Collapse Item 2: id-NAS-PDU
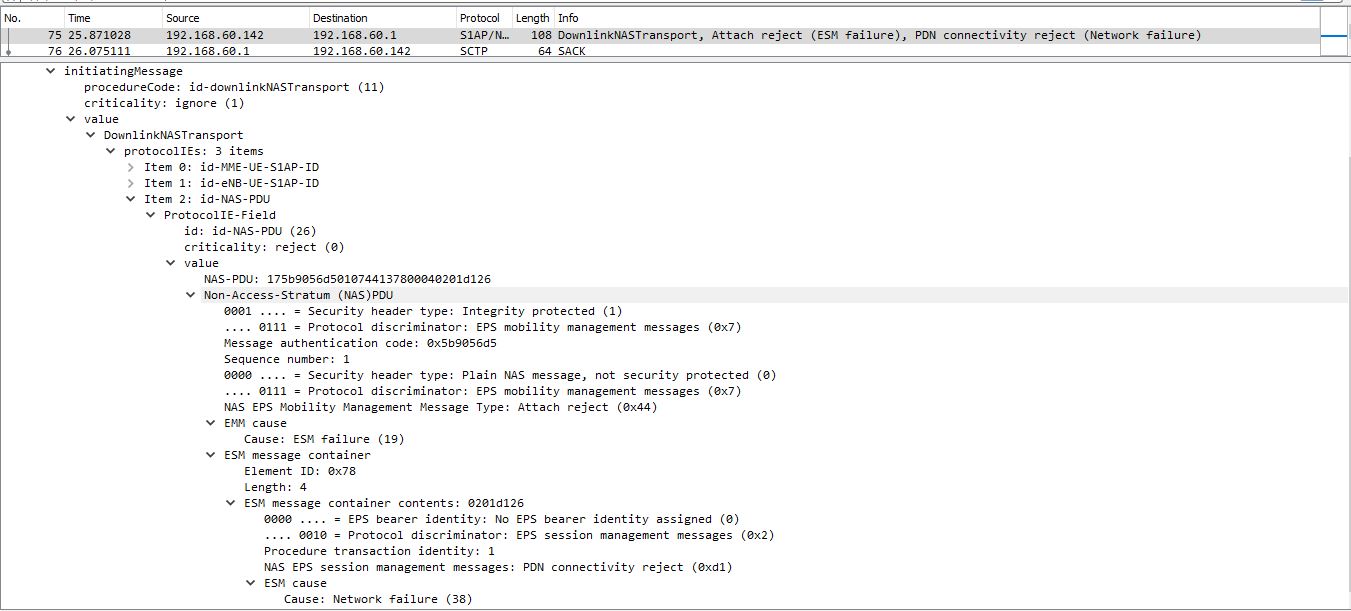The width and height of the screenshot is (1351, 611). (x=131, y=198)
